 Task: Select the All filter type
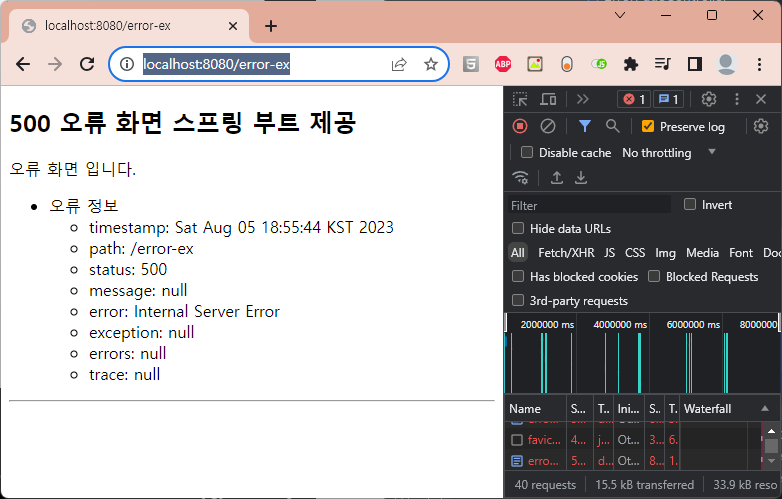point(518,253)
